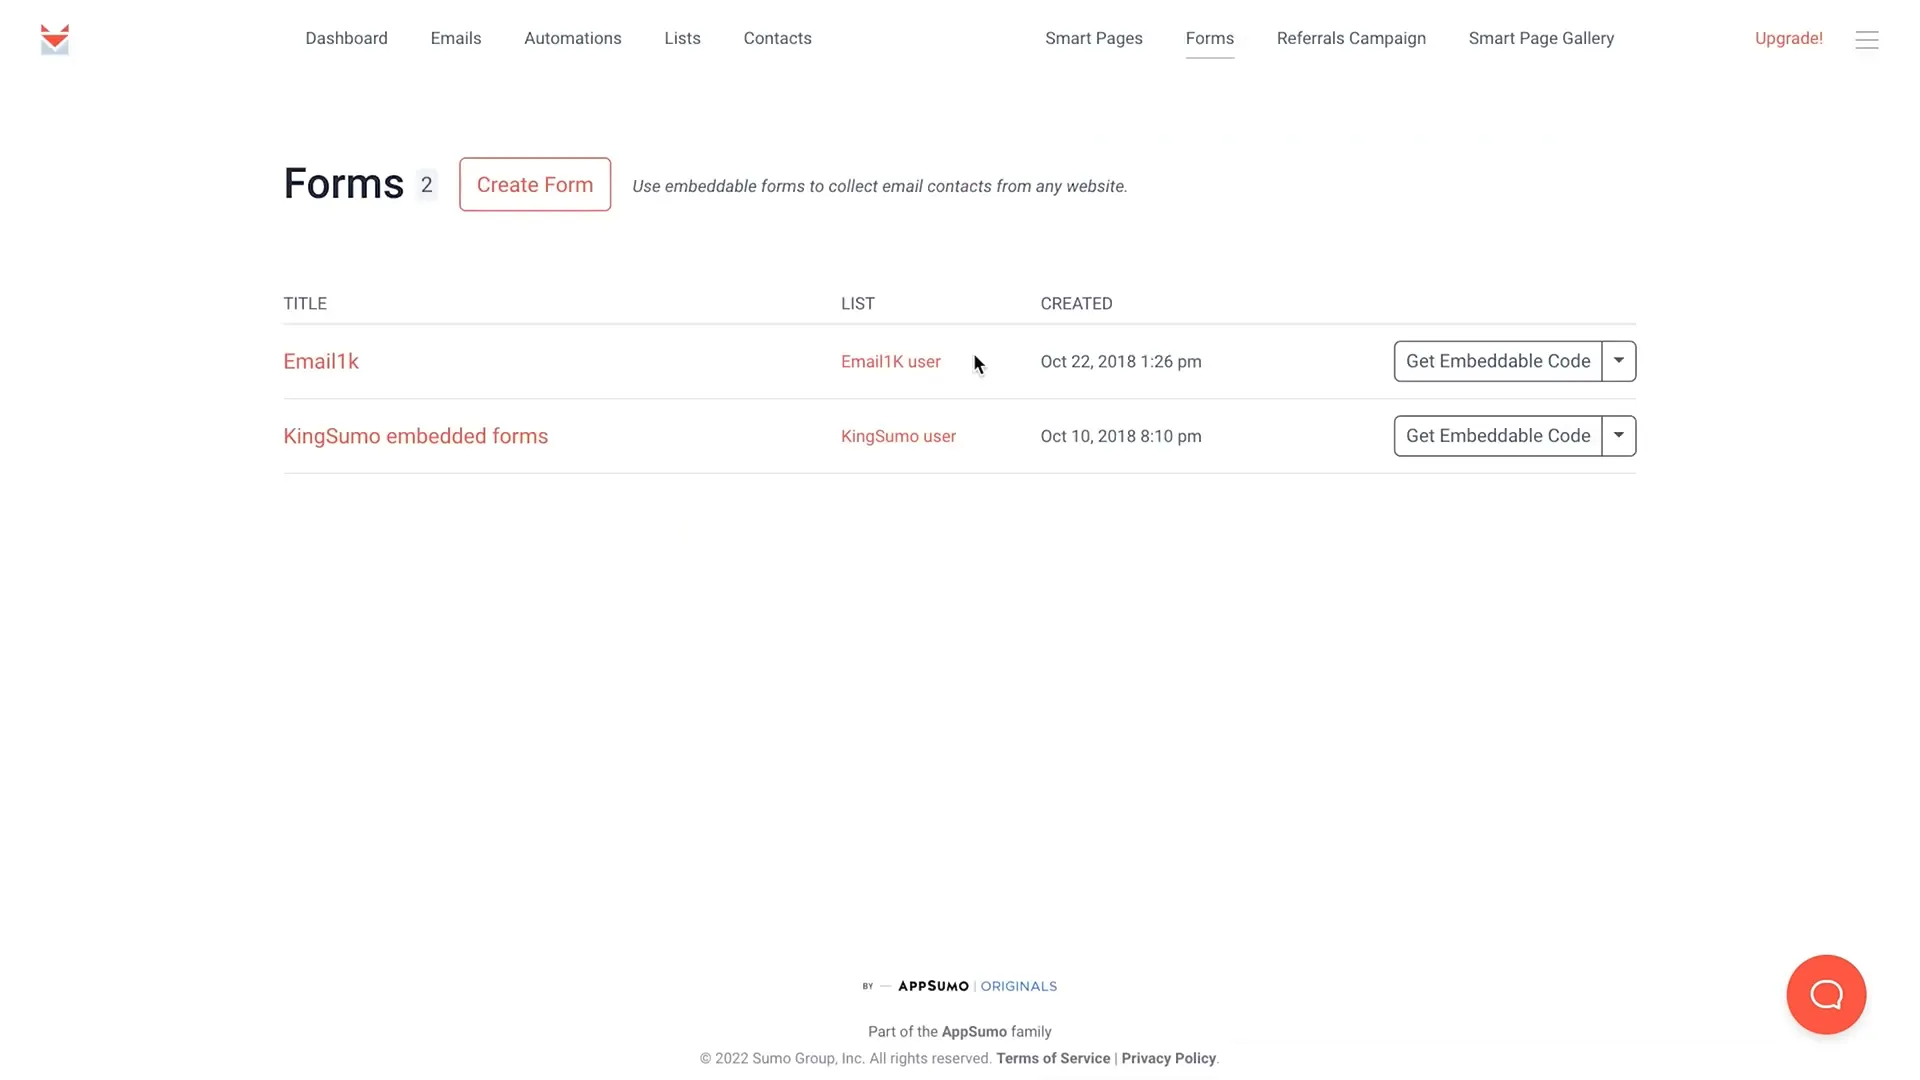Click the forms count badge 2
The image size is (1920, 1080).
click(426, 184)
